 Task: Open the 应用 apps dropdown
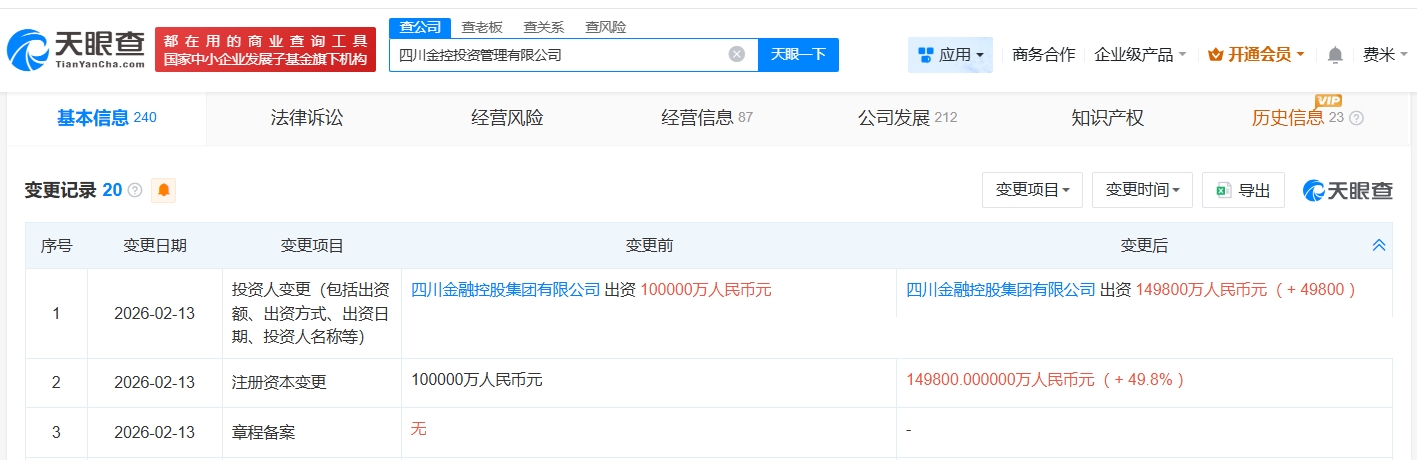[x=950, y=55]
